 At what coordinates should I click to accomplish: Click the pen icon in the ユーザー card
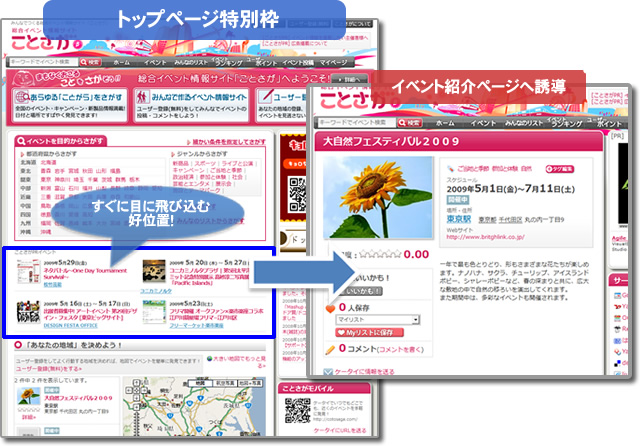pyautogui.click(x=265, y=97)
